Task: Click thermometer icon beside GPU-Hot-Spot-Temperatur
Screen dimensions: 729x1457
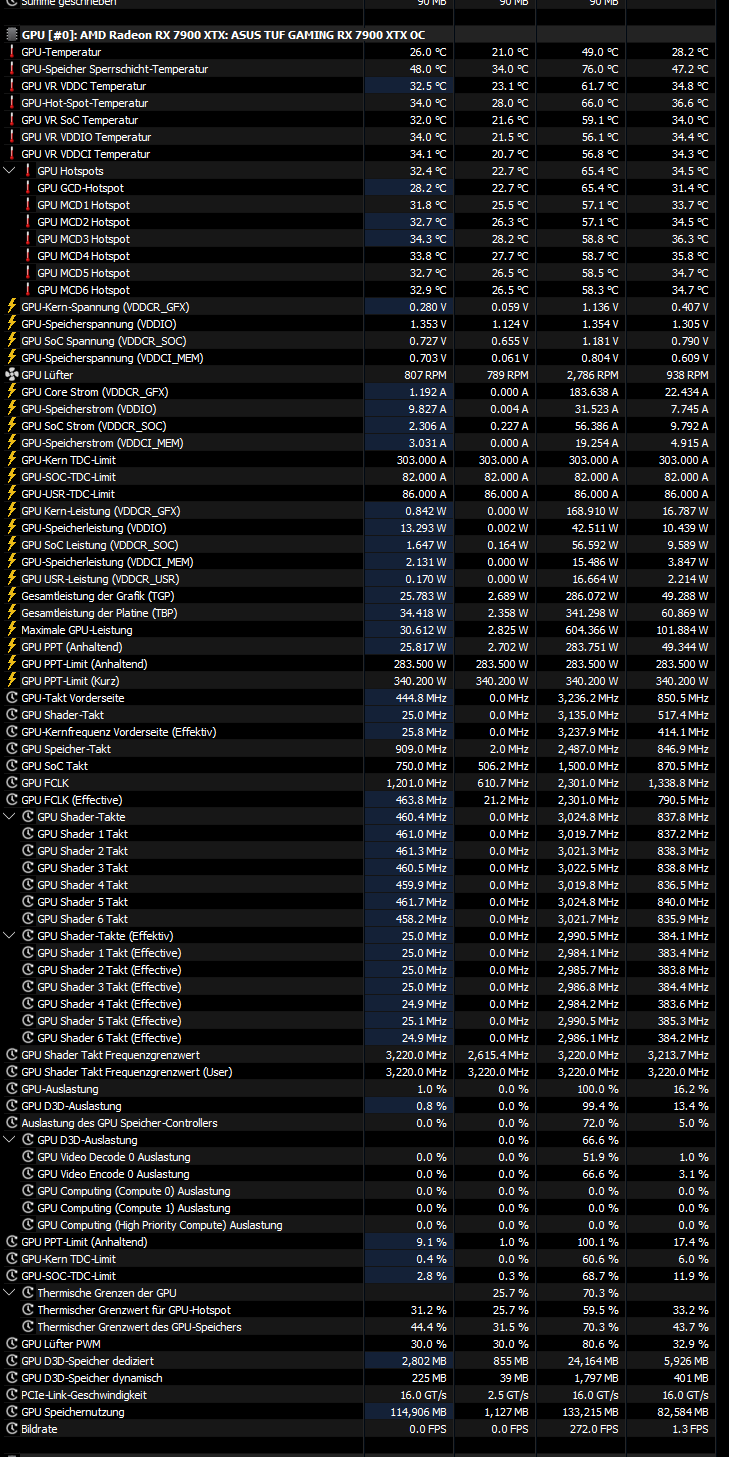Action: [11, 102]
